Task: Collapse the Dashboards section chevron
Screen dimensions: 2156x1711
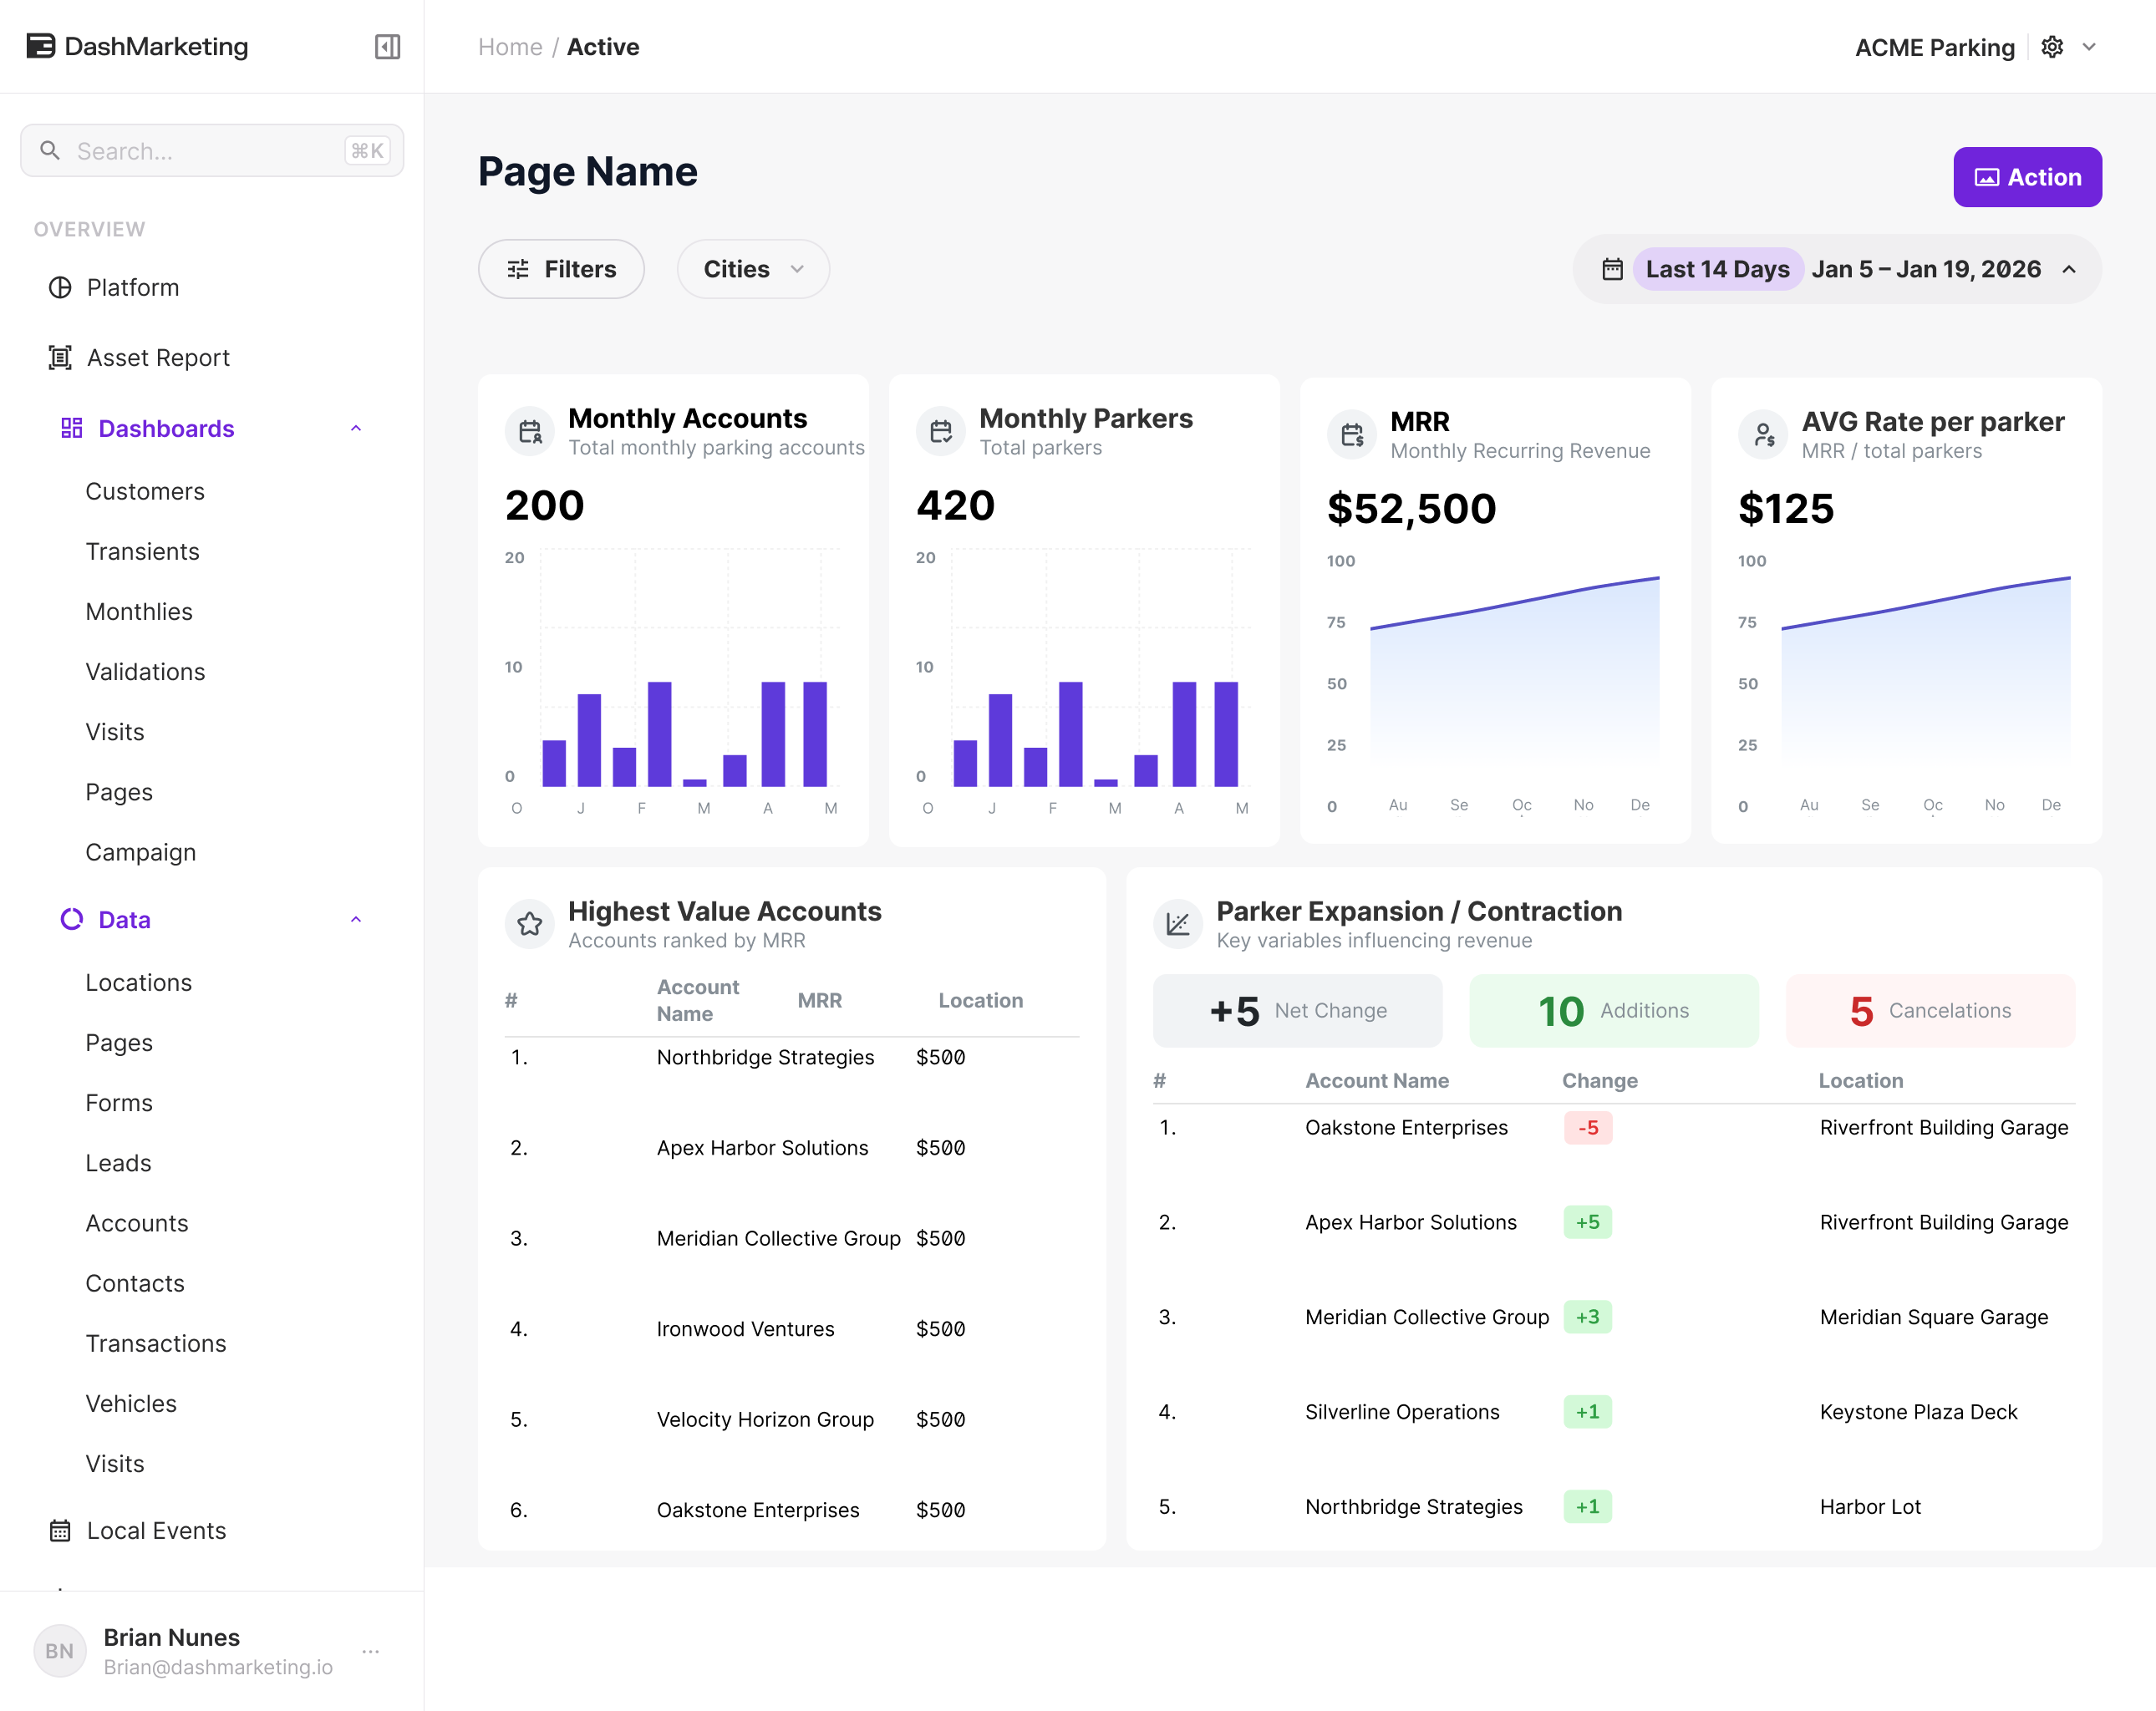Action: click(x=356, y=429)
